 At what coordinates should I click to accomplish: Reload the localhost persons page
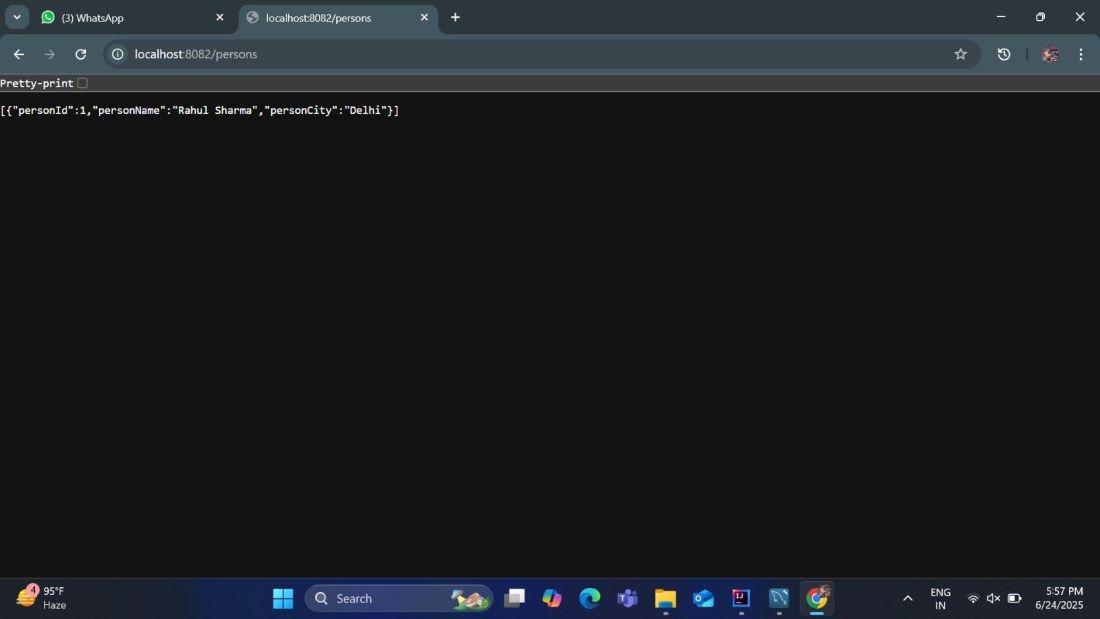[81, 54]
